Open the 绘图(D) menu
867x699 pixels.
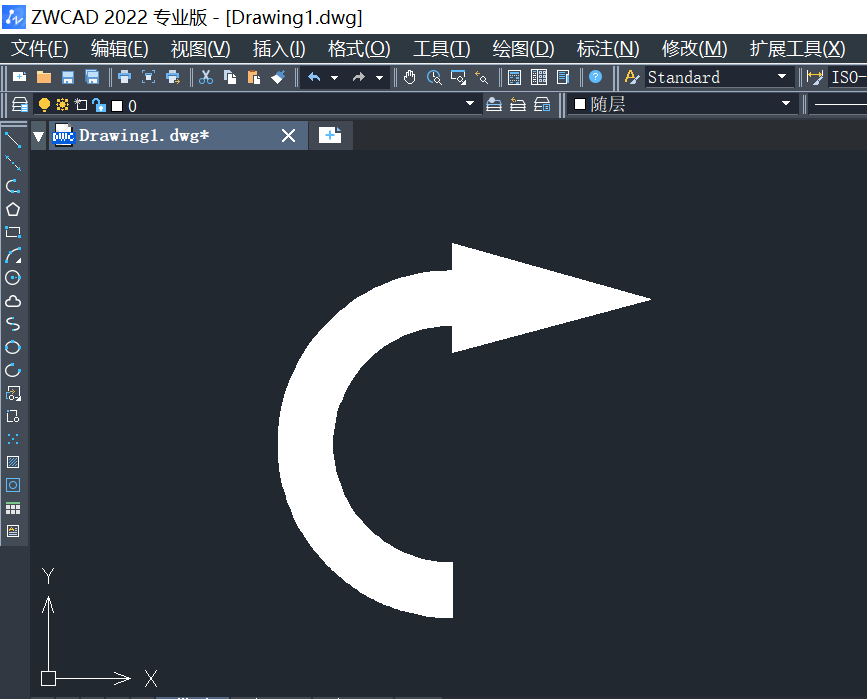(x=523, y=49)
